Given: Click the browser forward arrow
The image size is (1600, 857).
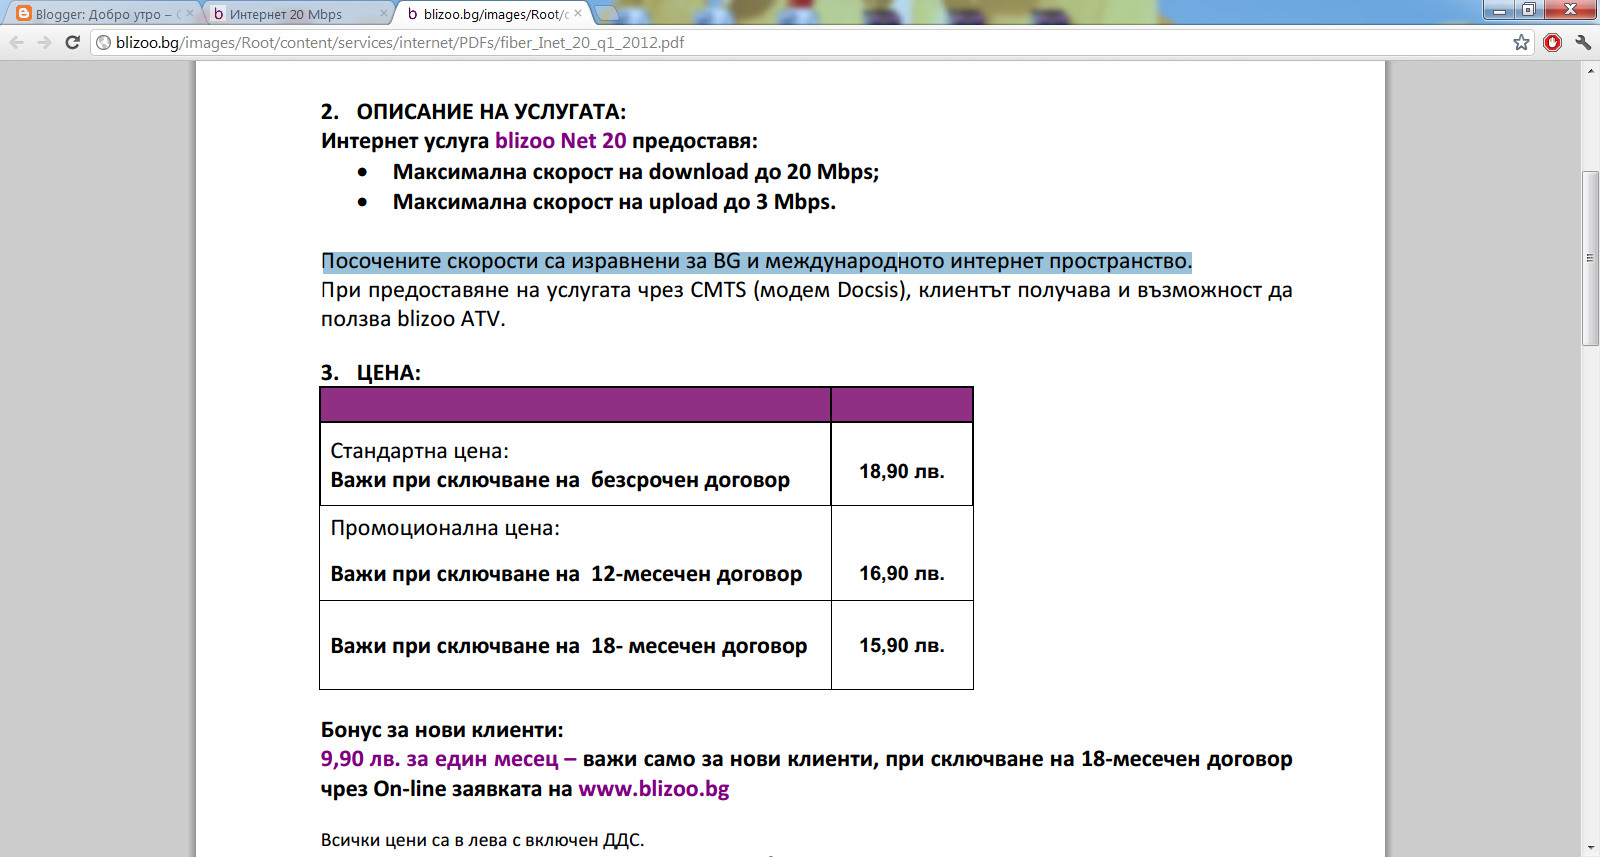Looking at the screenshot, I should click(44, 42).
